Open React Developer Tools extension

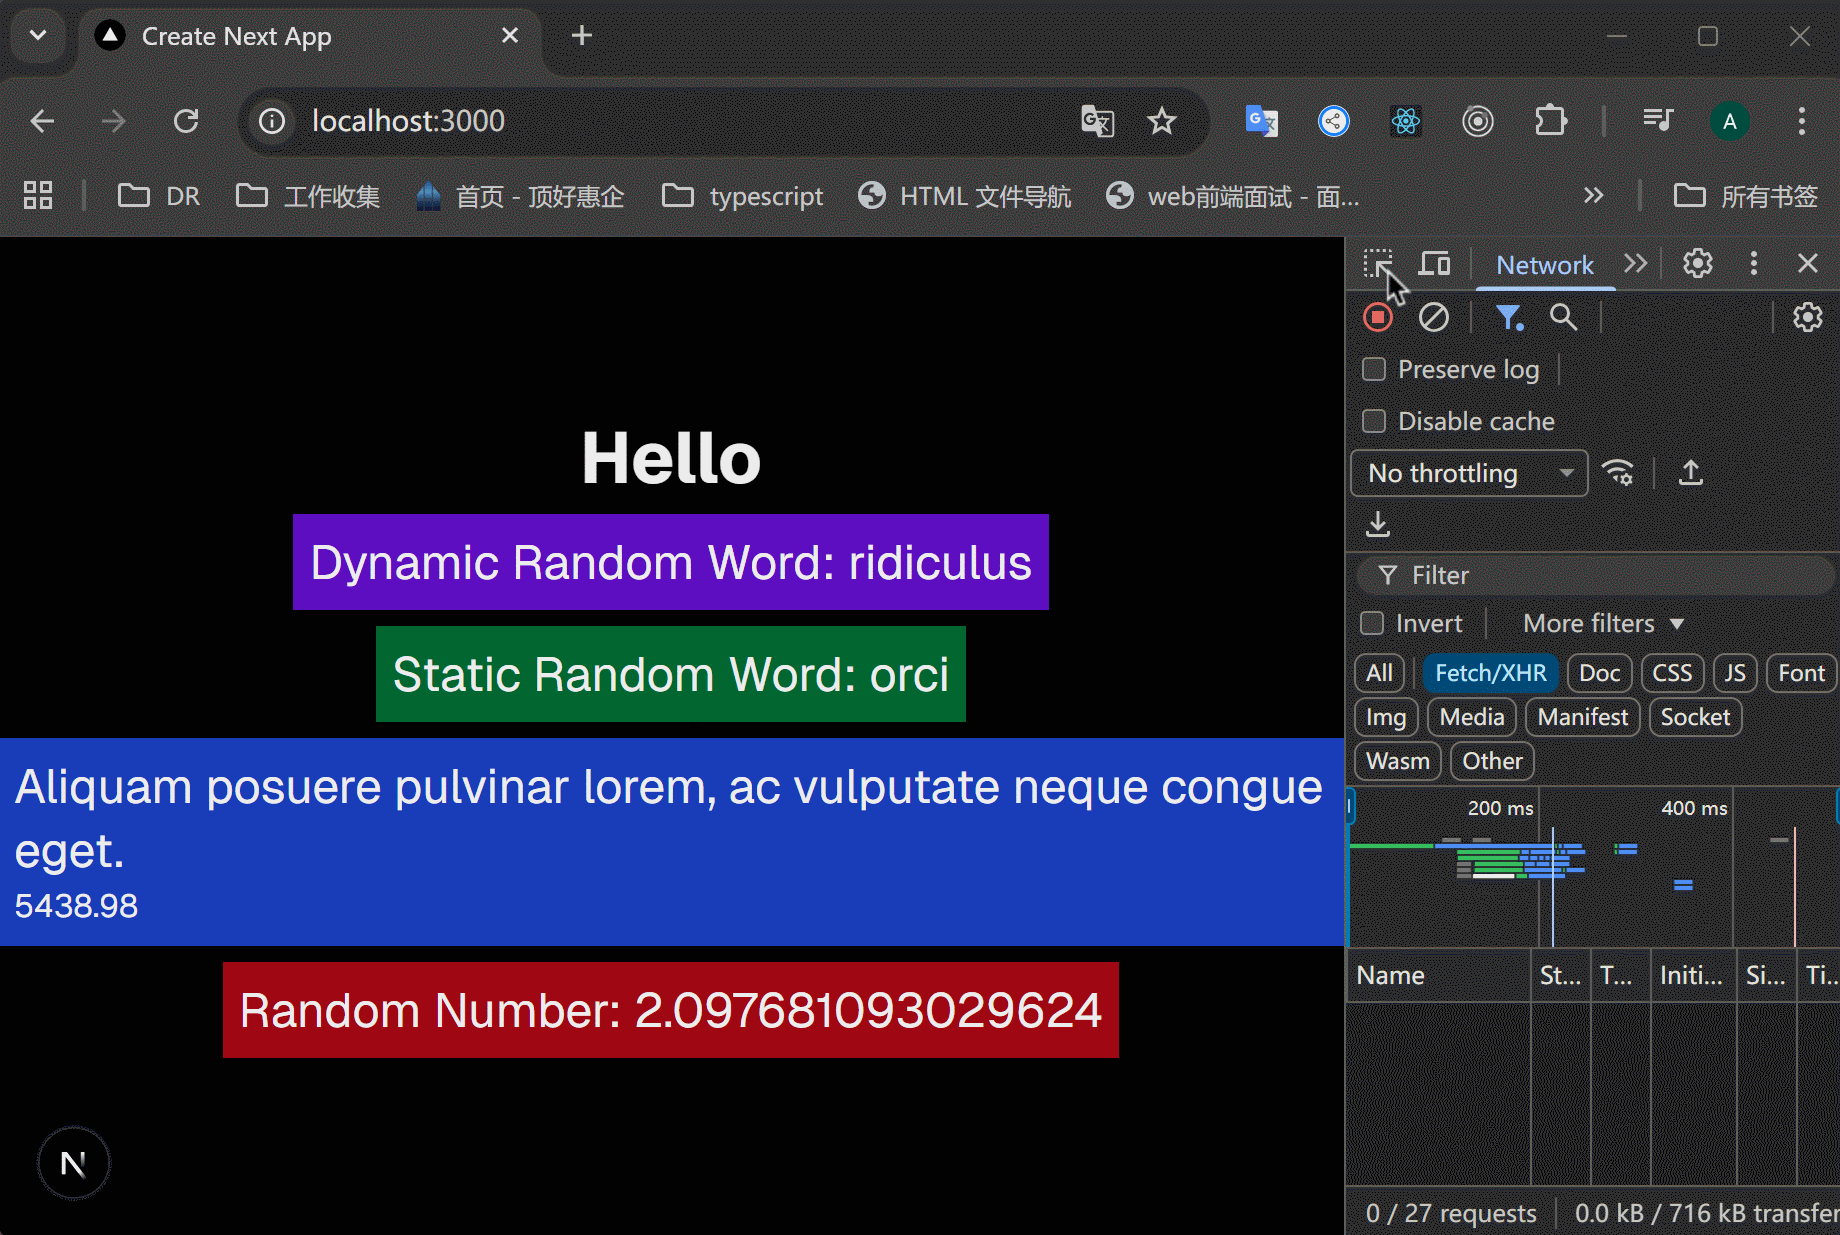tap(1405, 122)
